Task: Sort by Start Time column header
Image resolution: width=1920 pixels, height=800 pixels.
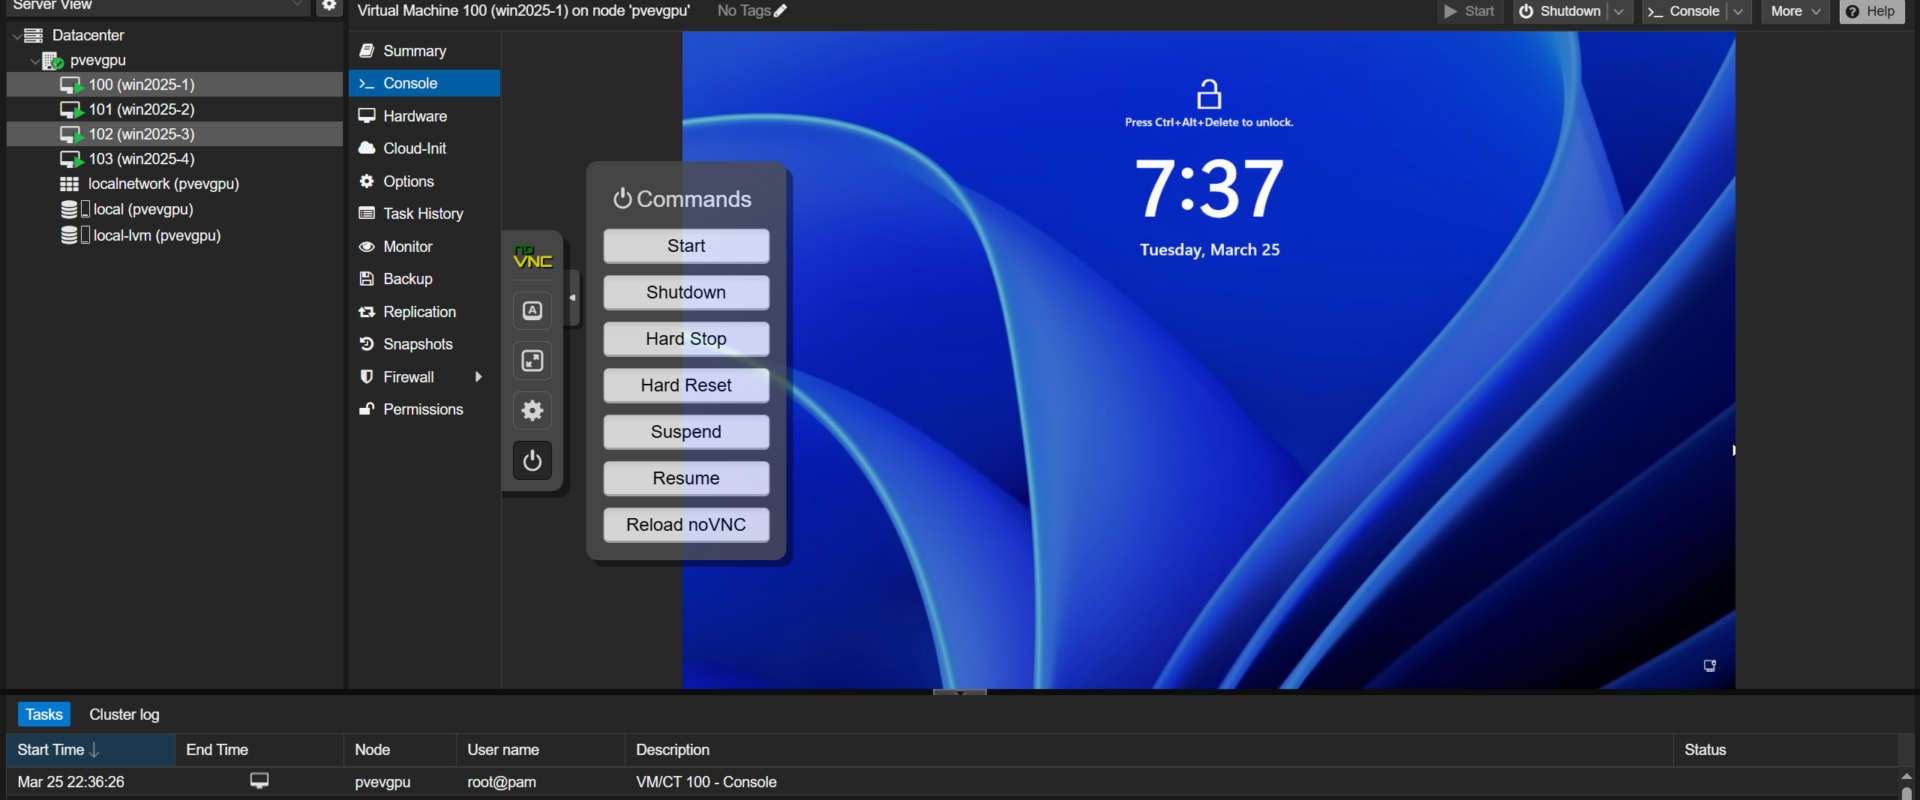Action: pyautogui.click(x=91, y=750)
